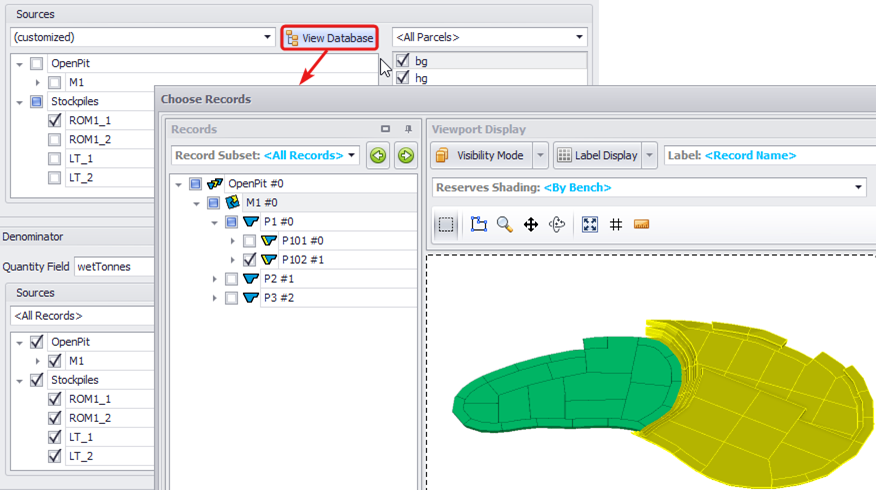Go to next record with green right arrow
Image resolution: width=876 pixels, height=490 pixels.
click(x=406, y=155)
